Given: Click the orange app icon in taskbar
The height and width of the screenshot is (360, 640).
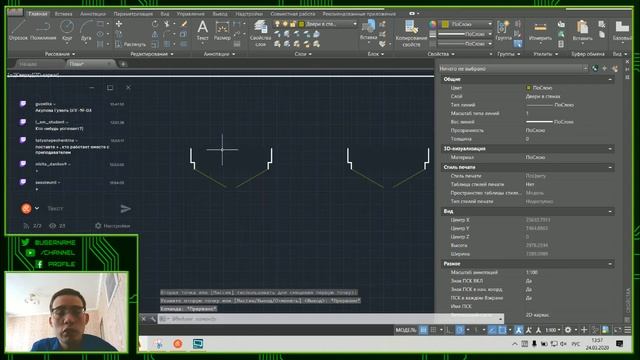Looking at the screenshot, I should coord(178,344).
